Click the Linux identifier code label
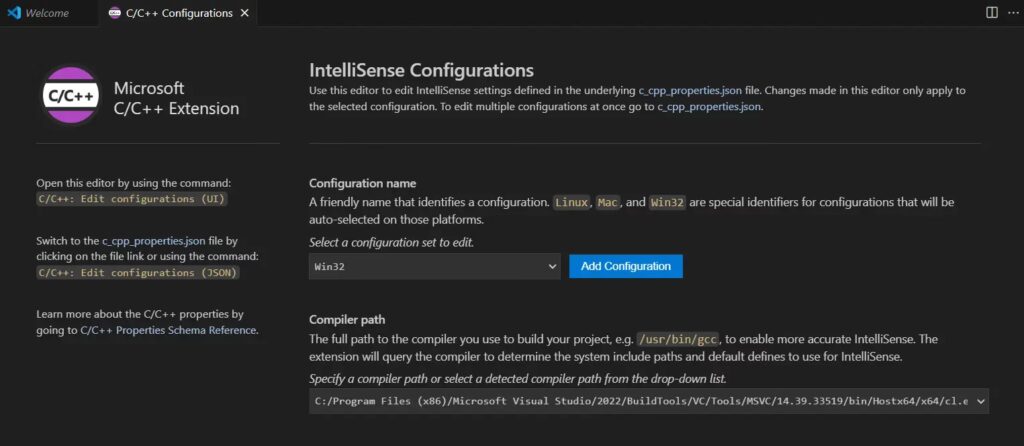This screenshot has width=1024, height=446. pyautogui.click(x=573, y=202)
